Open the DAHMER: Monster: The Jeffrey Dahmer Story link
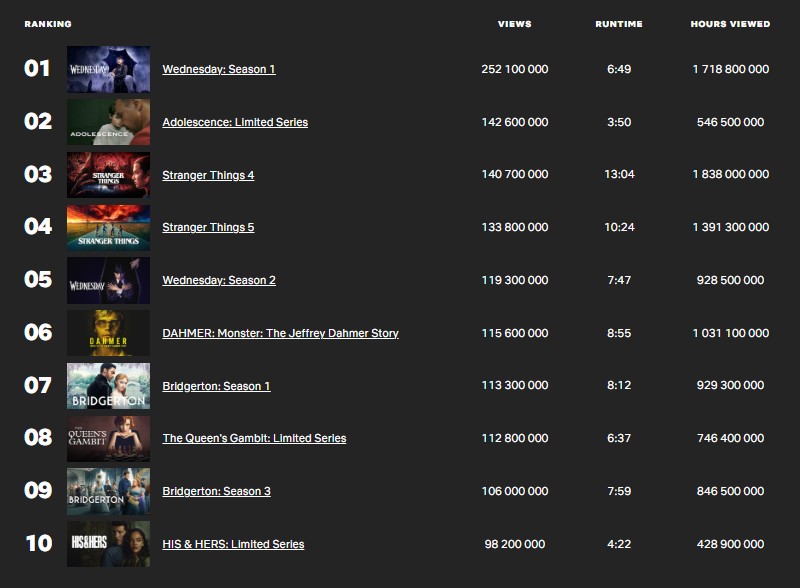 click(278, 332)
